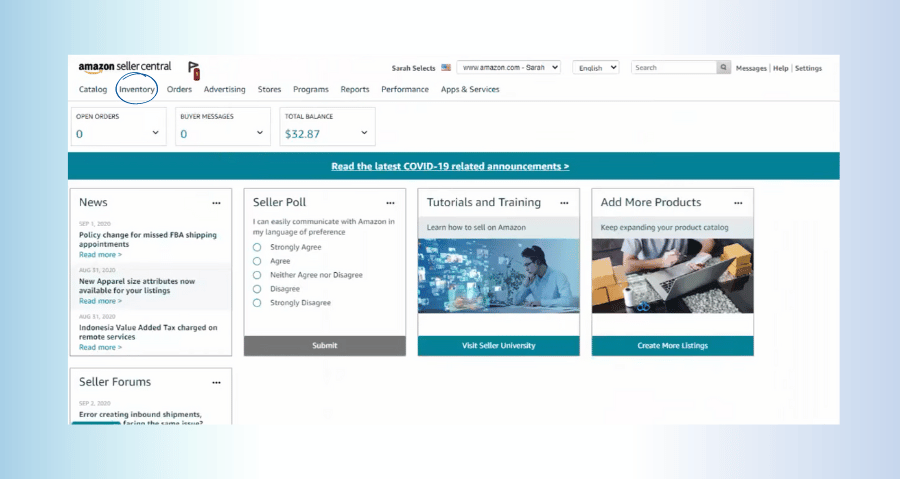Open the Programs menu
900x479 pixels.
tap(311, 89)
